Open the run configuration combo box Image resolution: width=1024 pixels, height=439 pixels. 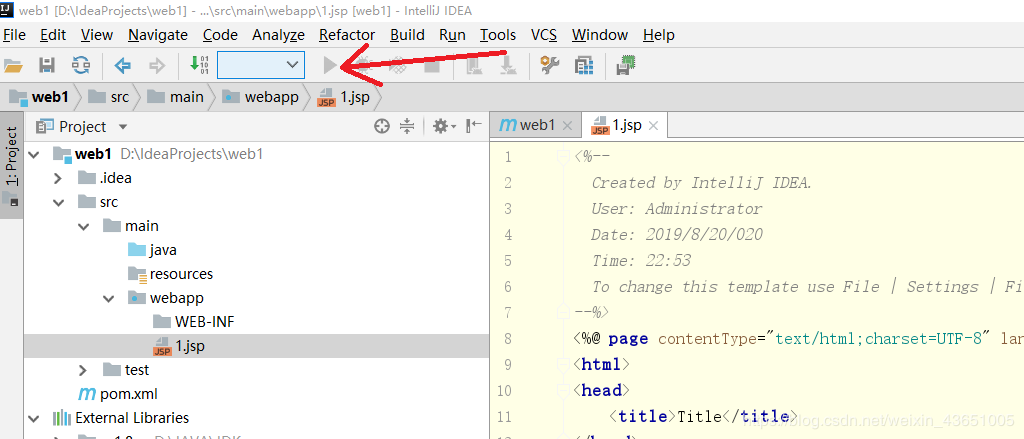[261, 64]
